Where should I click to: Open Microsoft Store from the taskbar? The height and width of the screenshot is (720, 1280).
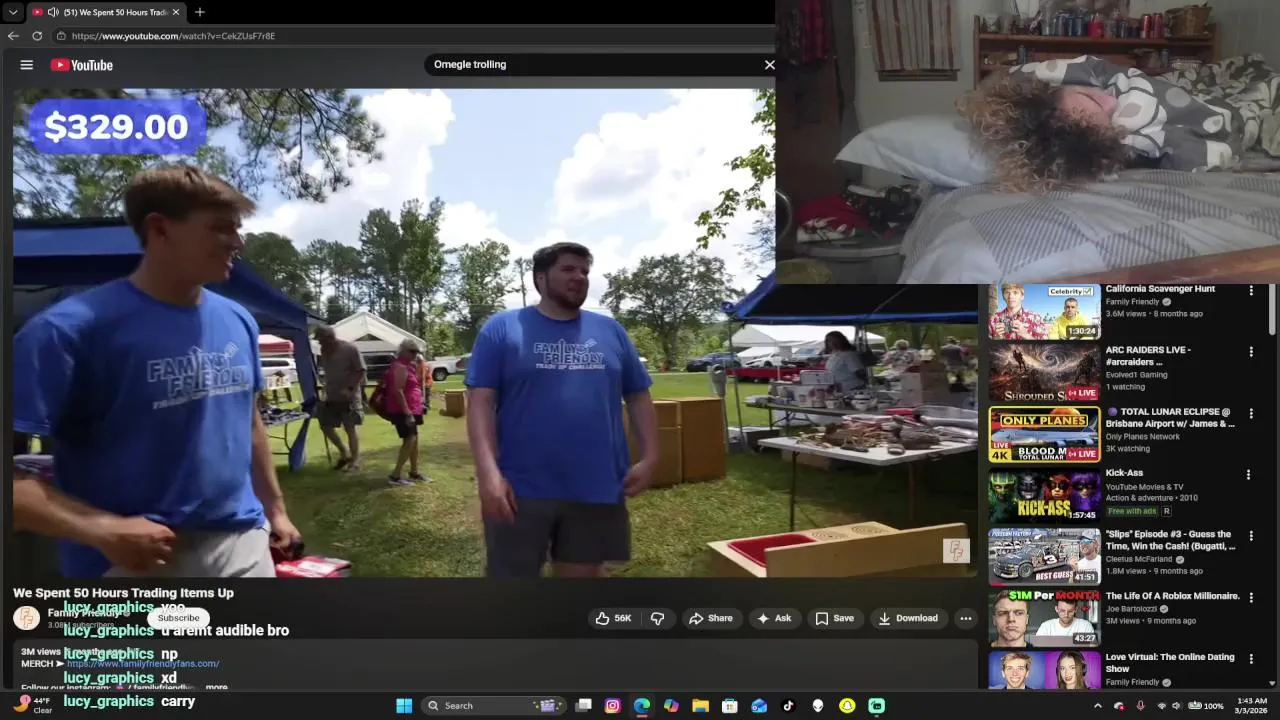point(730,706)
